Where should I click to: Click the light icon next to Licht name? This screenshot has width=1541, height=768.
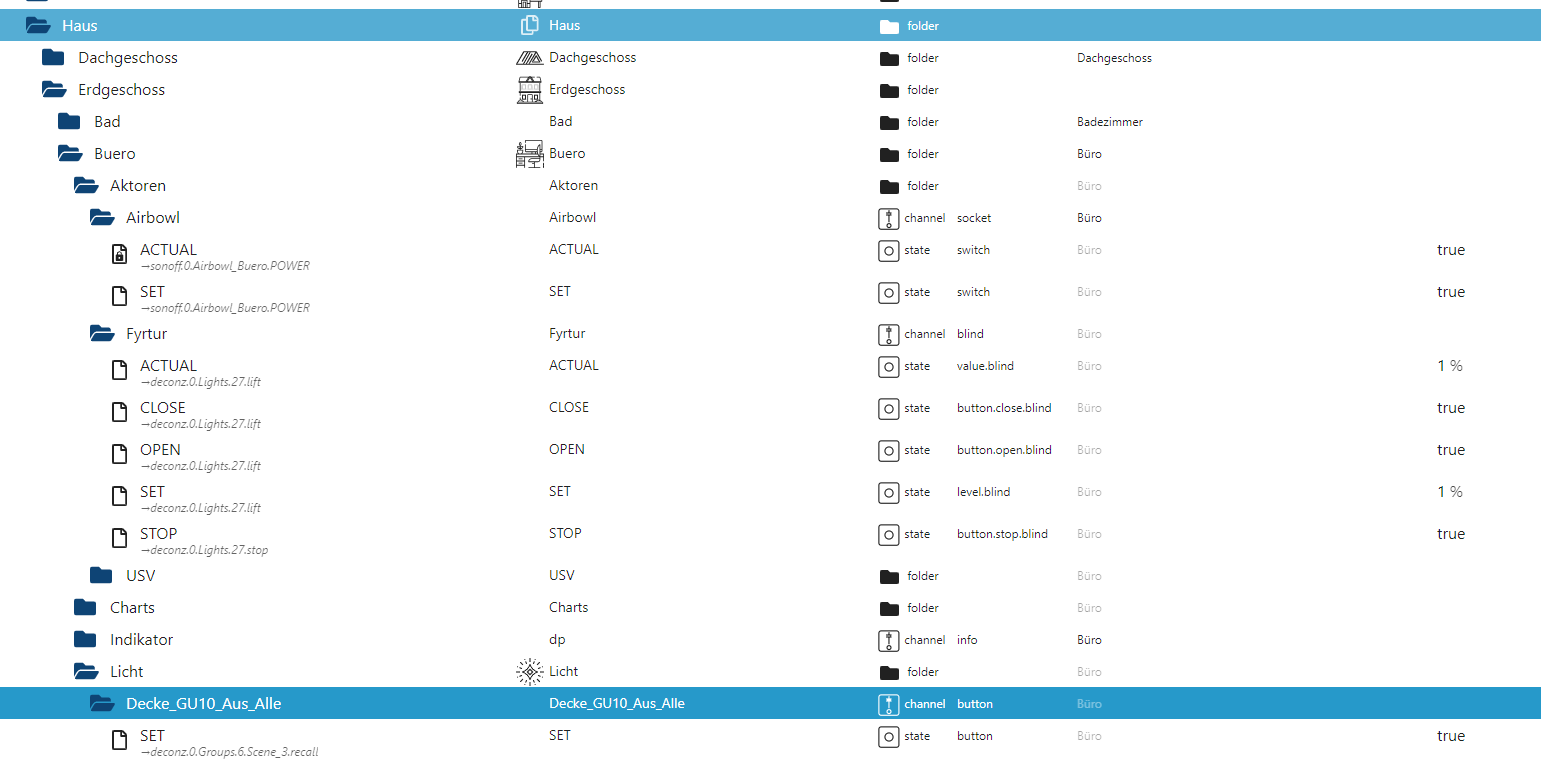pos(530,671)
